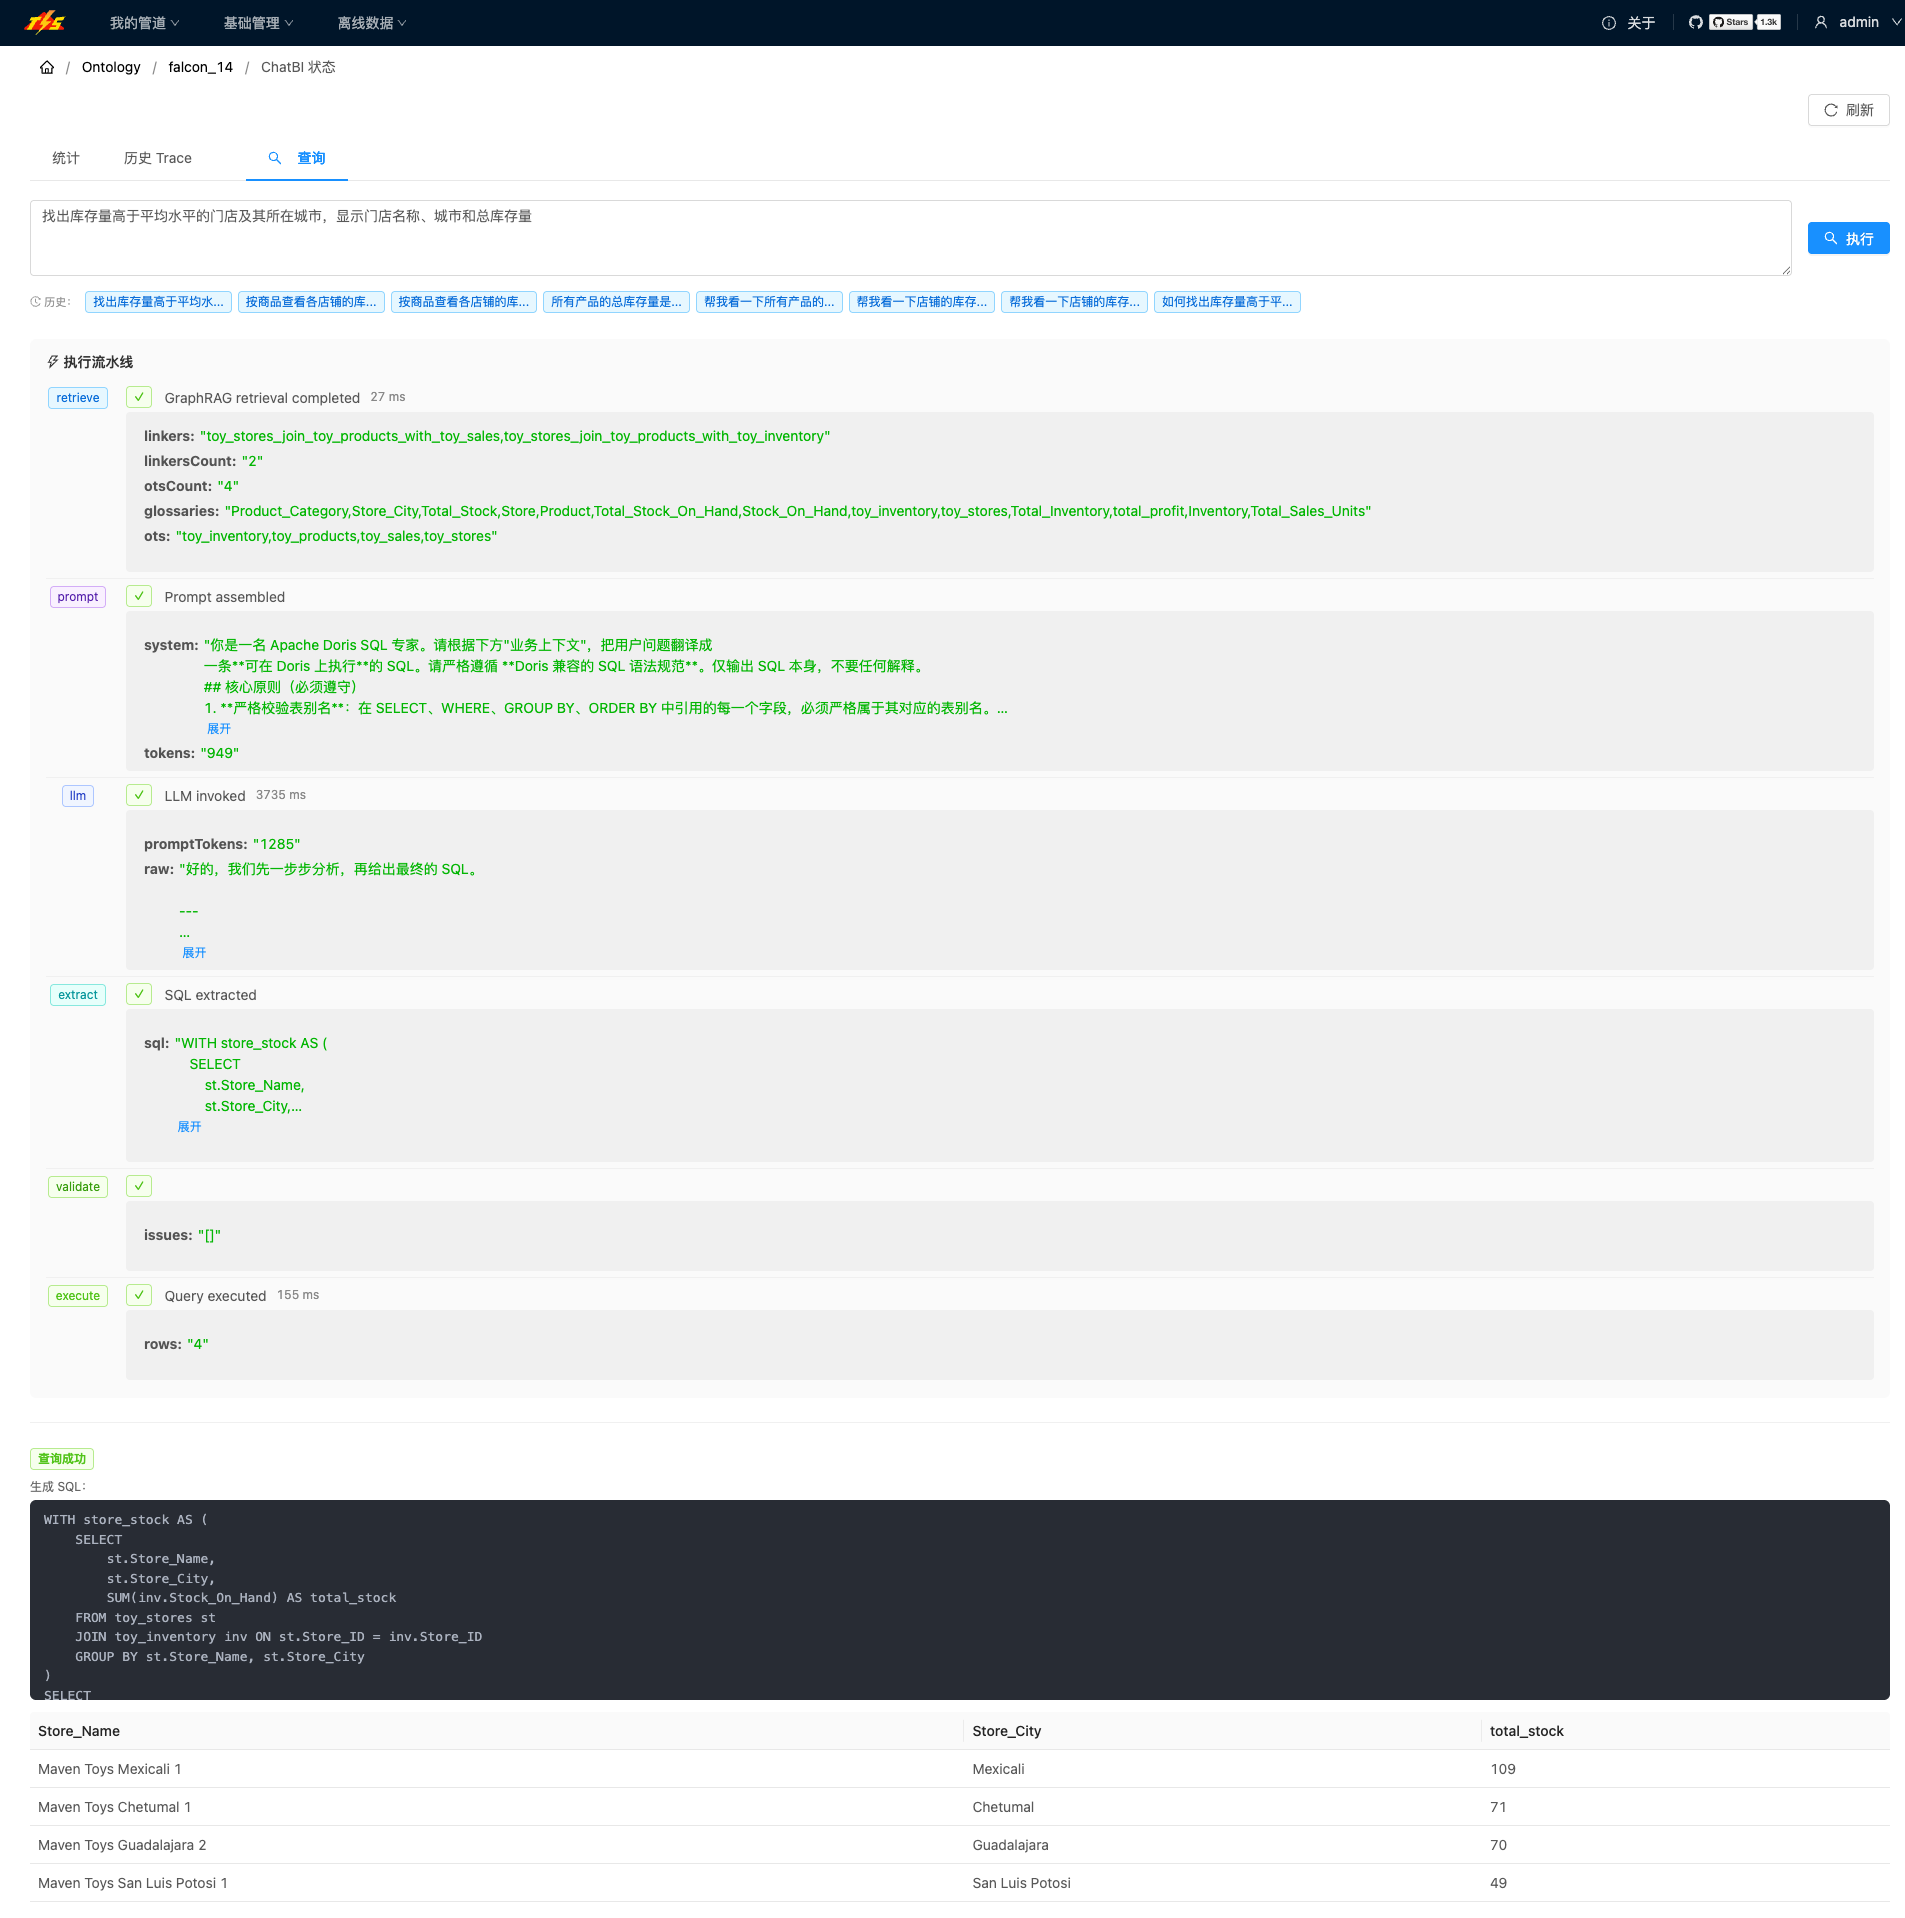
Task: Open the 关于 menu item
Action: [1641, 23]
